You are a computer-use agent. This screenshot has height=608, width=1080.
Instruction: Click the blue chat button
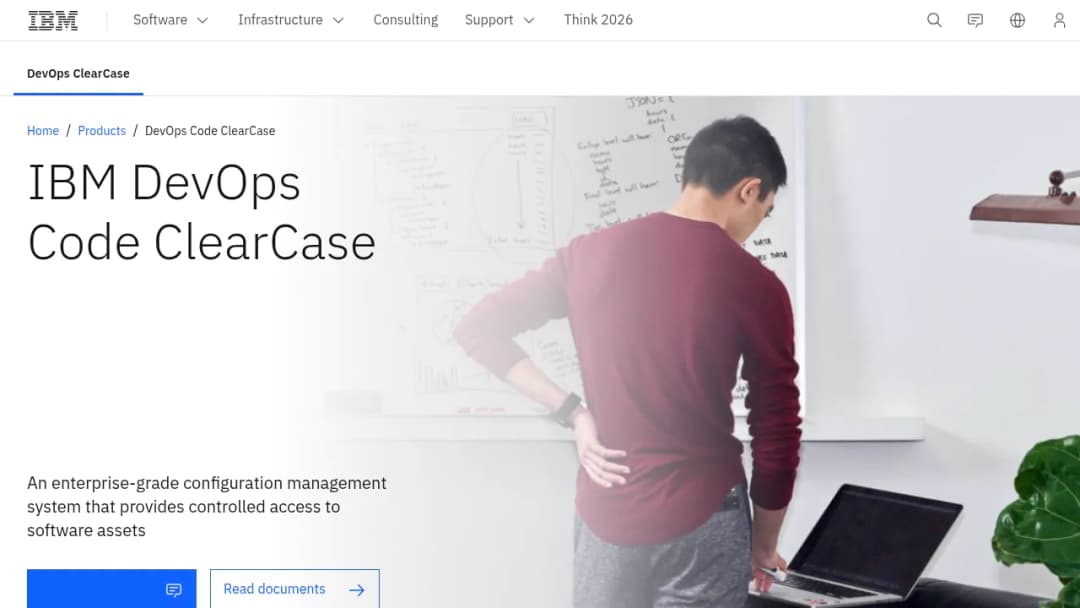(x=112, y=589)
